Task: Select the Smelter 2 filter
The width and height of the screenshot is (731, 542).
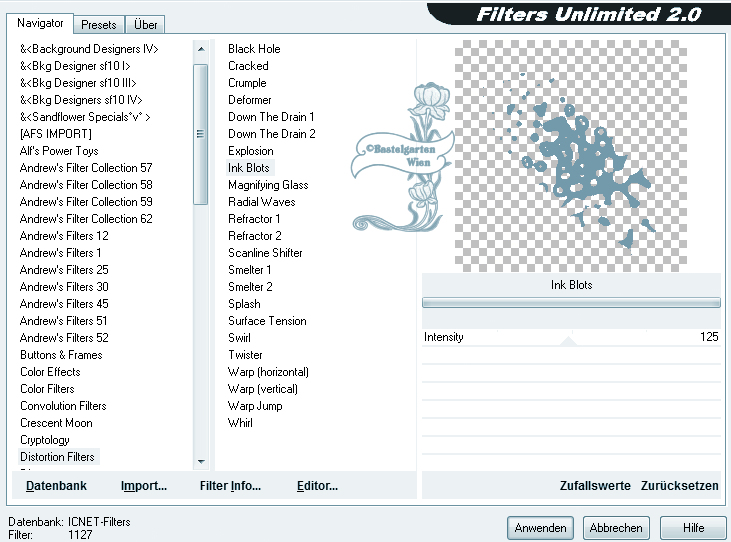Action: (250, 287)
